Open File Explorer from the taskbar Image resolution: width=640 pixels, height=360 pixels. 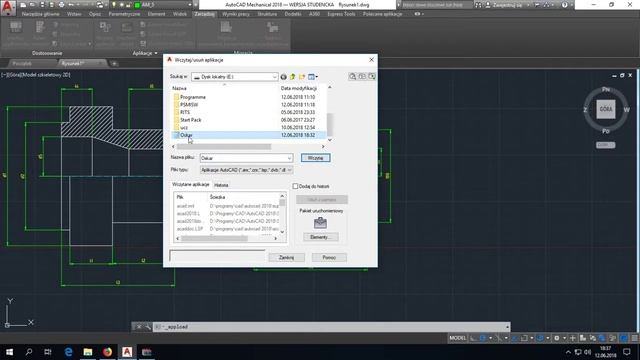pos(88,352)
